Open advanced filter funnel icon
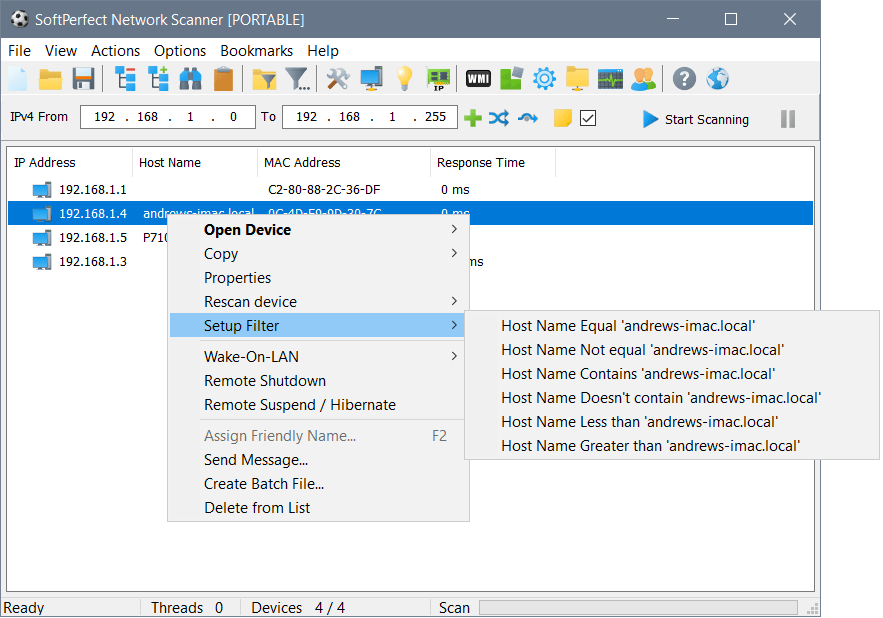Viewport: 883px width, 618px height. (297, 79)
